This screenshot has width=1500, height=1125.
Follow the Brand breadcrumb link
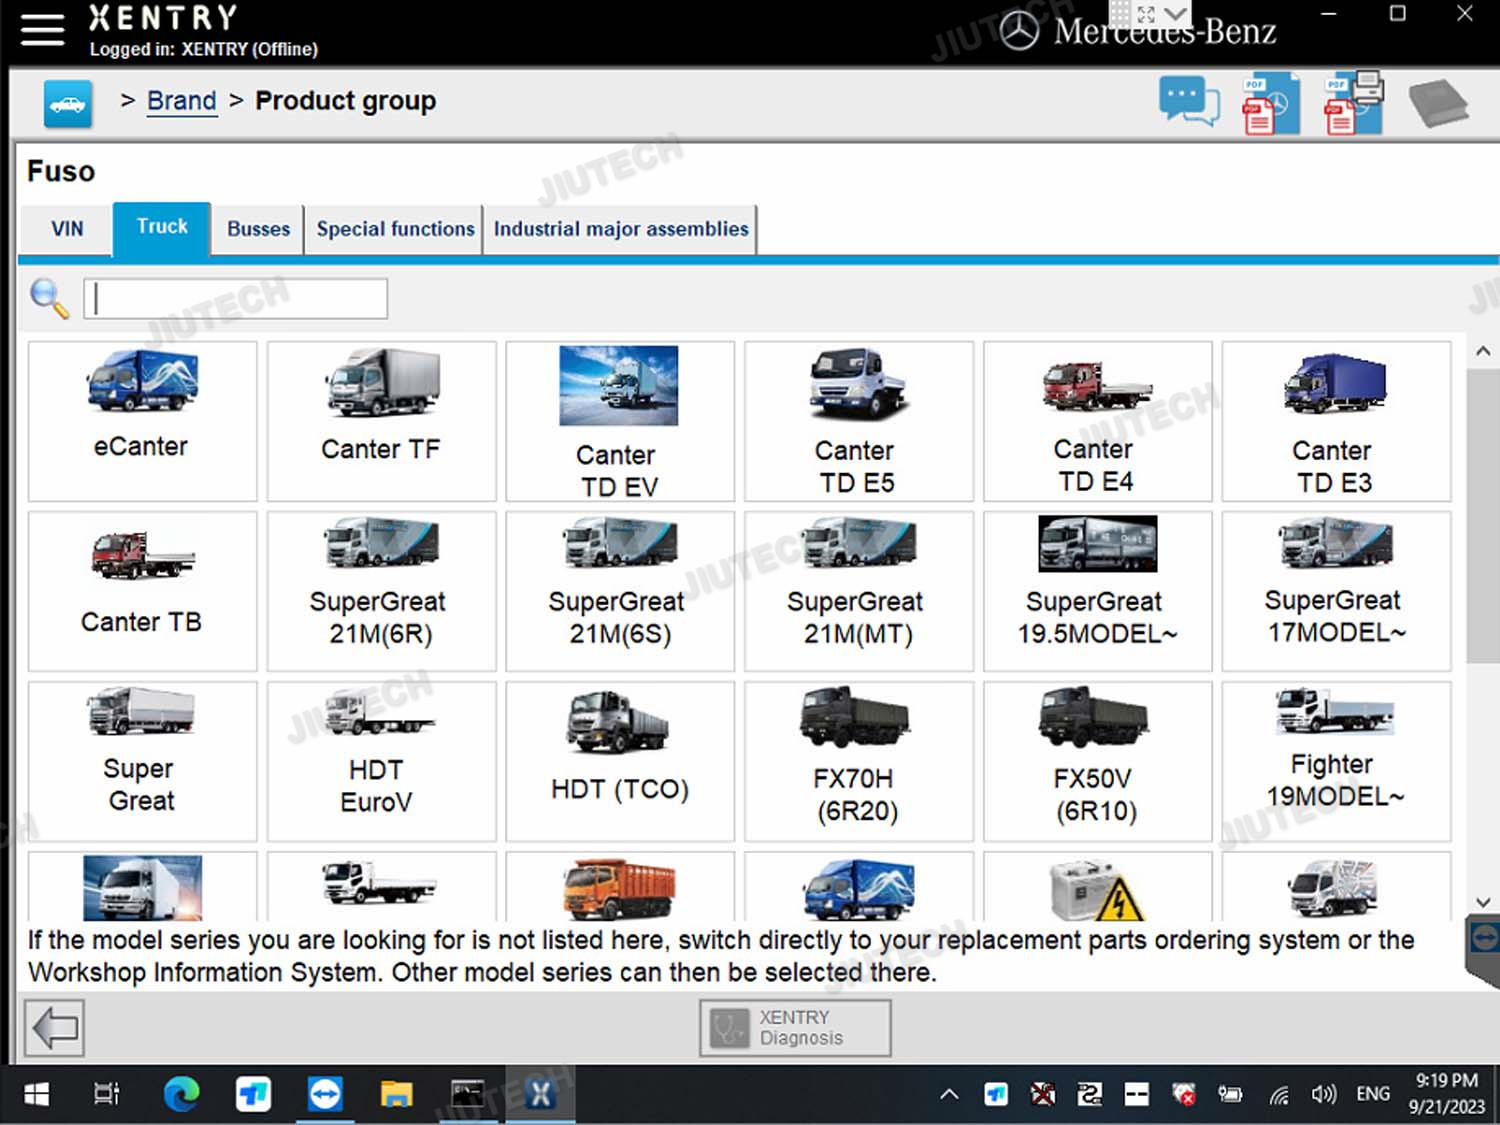point(181,101)
